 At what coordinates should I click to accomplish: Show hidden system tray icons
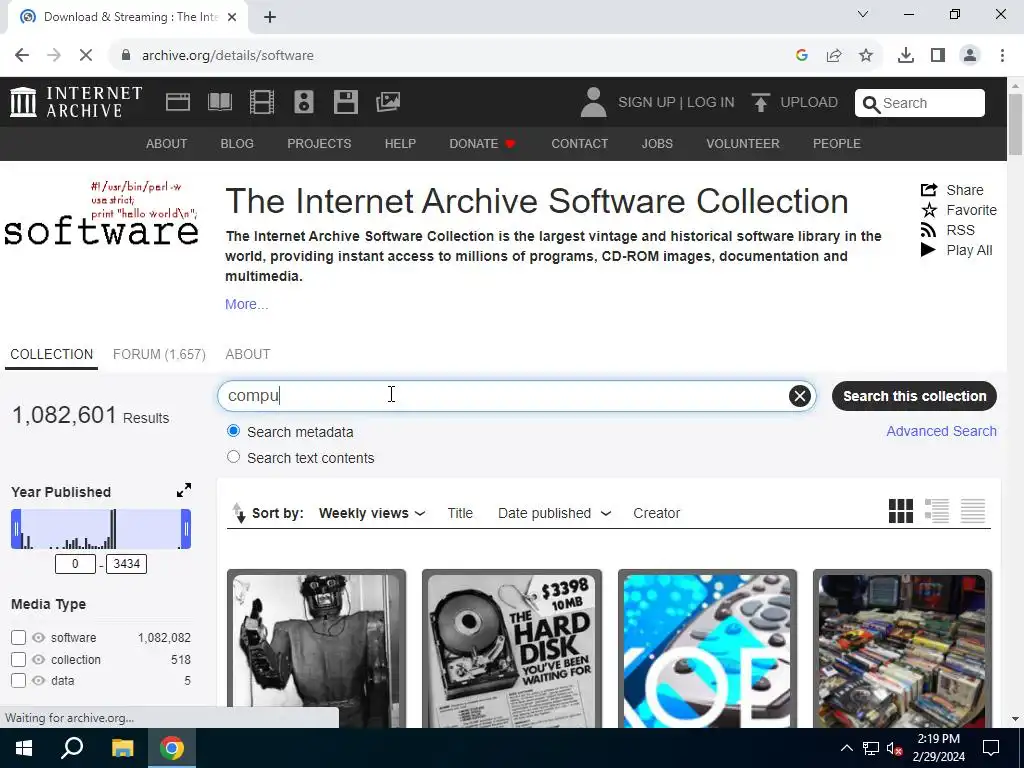[846, 748]
